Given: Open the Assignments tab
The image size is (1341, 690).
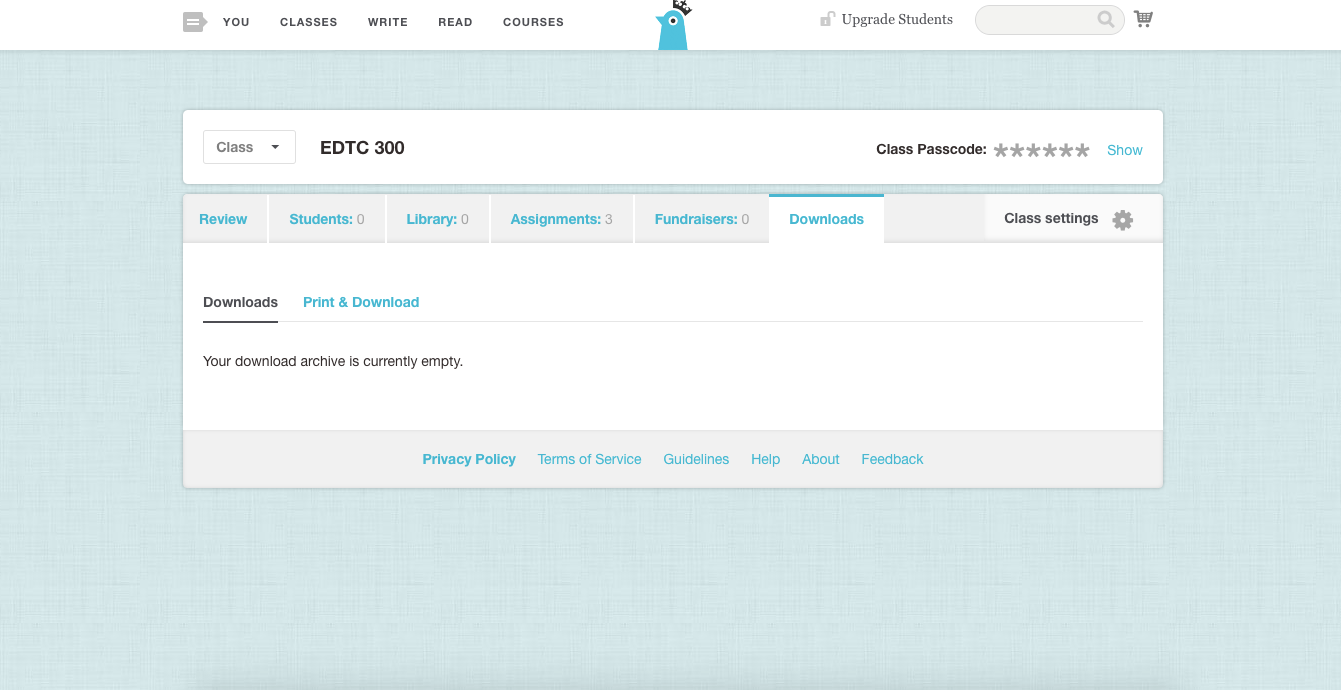Looking at the screenshot, I should click(x=562, y=219).
